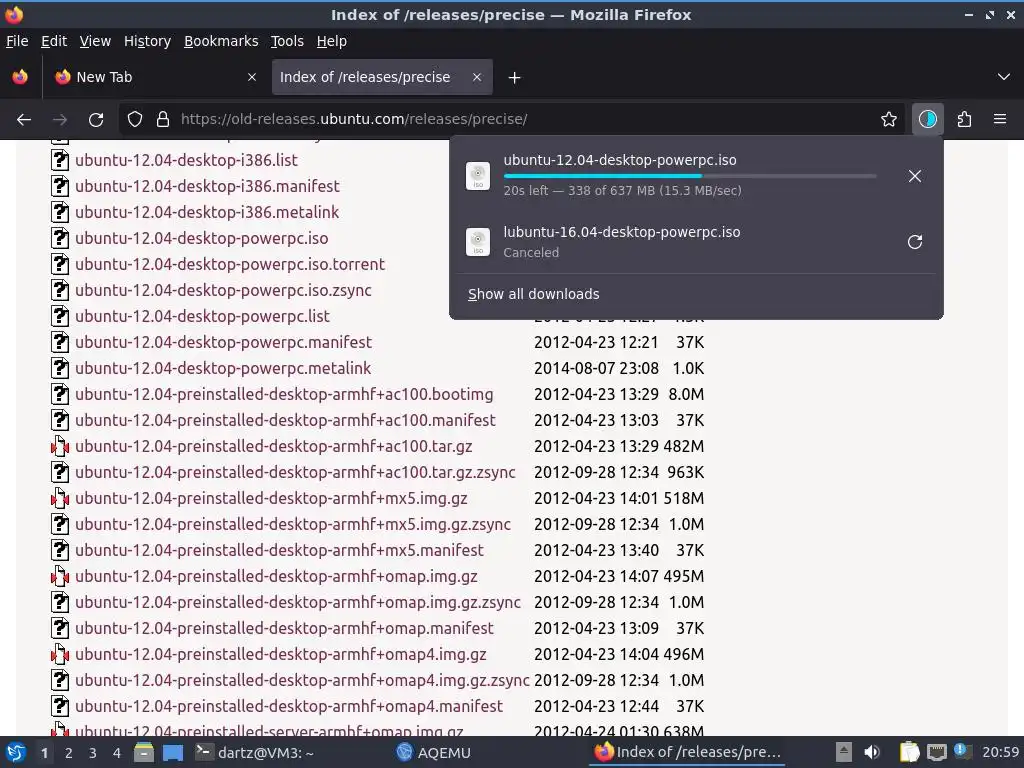The height and width of the screenshot is (768, 1024).
Task: Open Firefox application hamburger menu
Action: pos(1000,120)
